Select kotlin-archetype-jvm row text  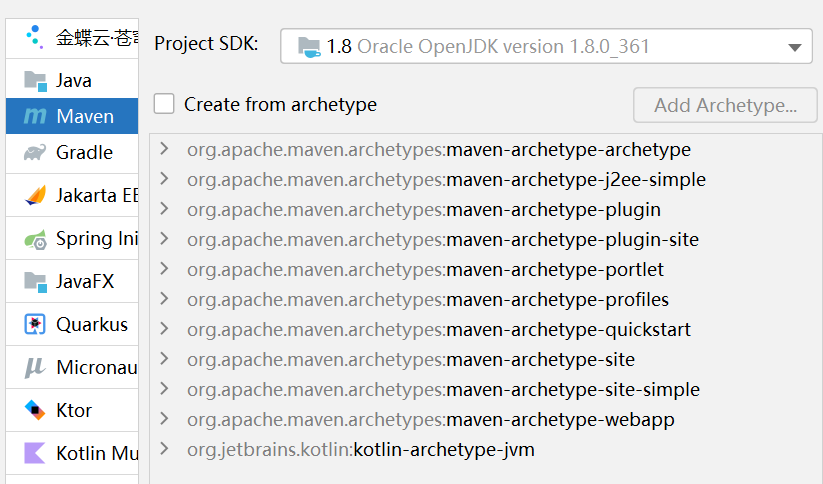pos(361,450)
